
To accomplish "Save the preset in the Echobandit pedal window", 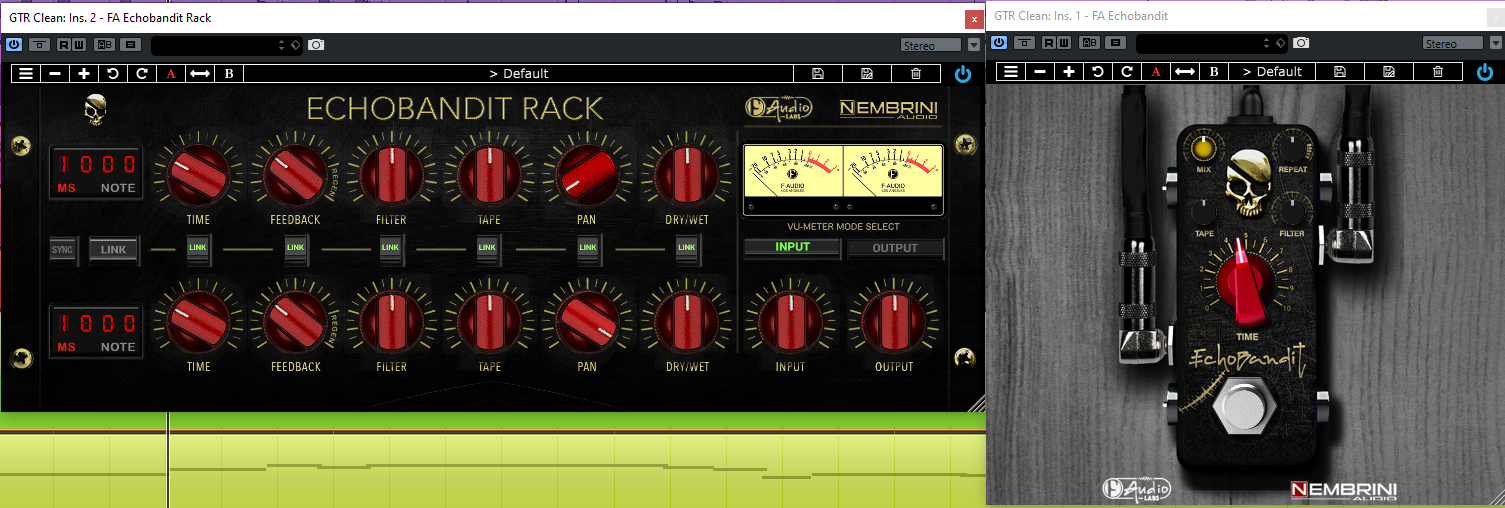I will pos(1340,71).
